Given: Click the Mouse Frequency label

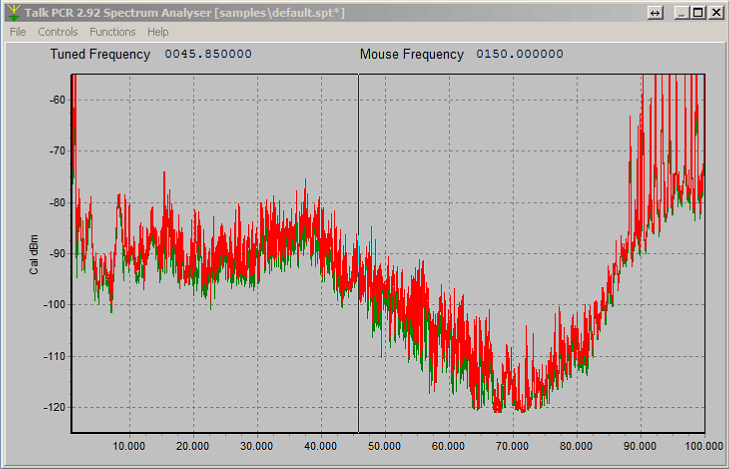Looking at the screenshot, I should [411, 54].
